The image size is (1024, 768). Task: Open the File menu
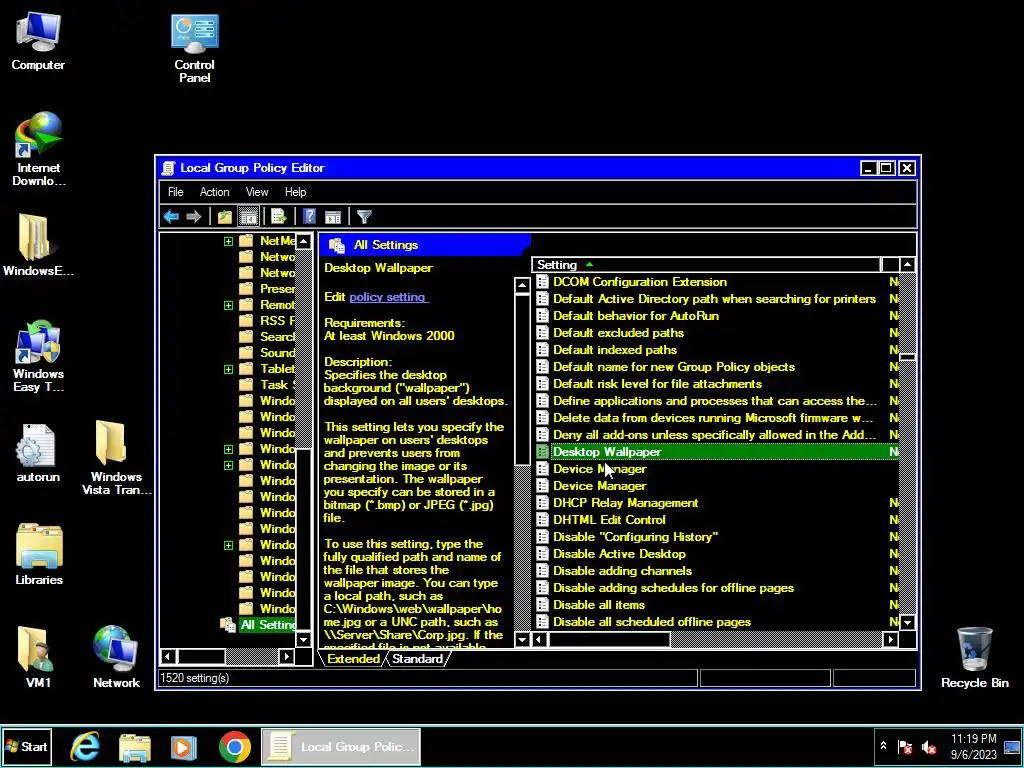click(x=176, y=192)
